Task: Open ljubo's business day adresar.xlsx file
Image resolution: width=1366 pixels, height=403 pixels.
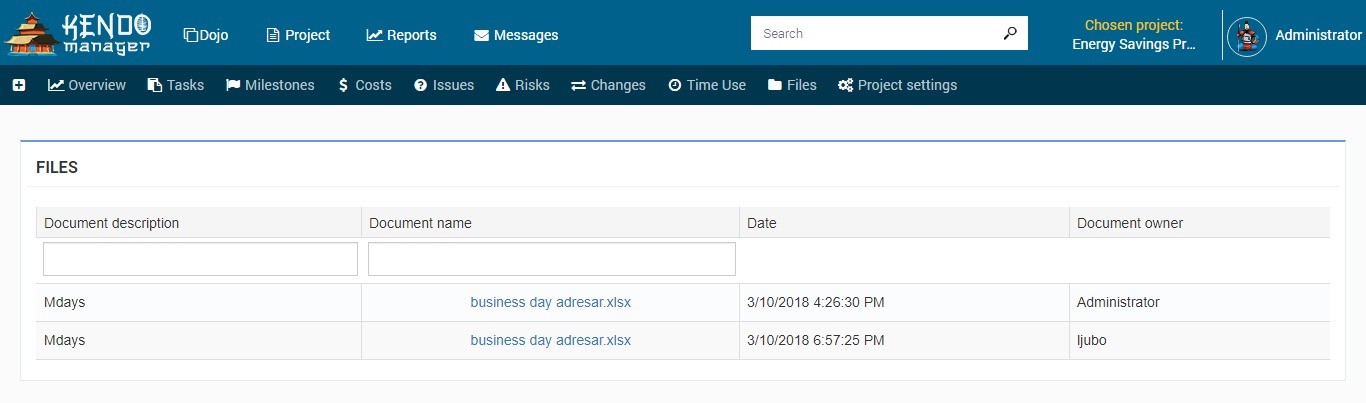Action: 551,340
